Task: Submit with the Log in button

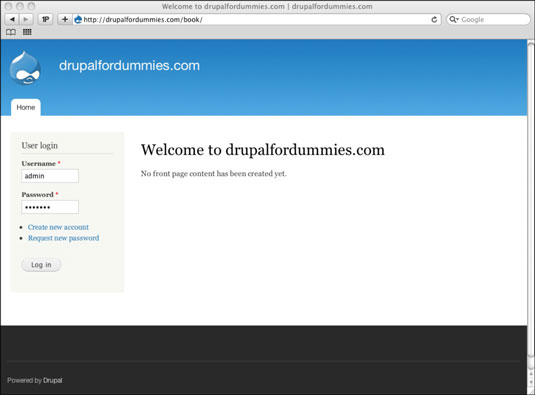Action: [x=41, y=265]
